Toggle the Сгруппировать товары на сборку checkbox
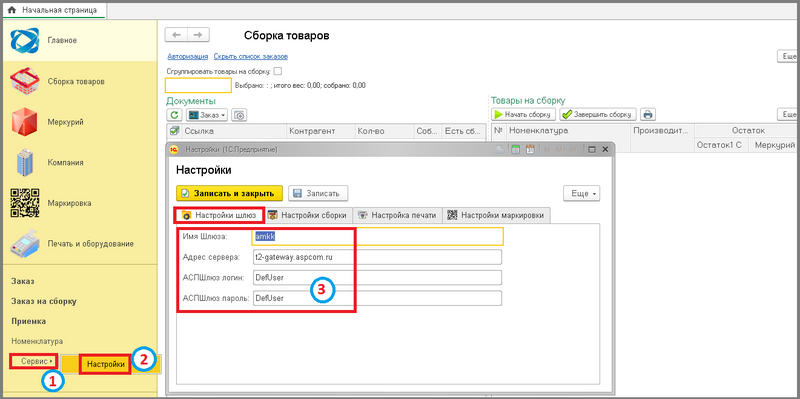 (x=278, y=71)
